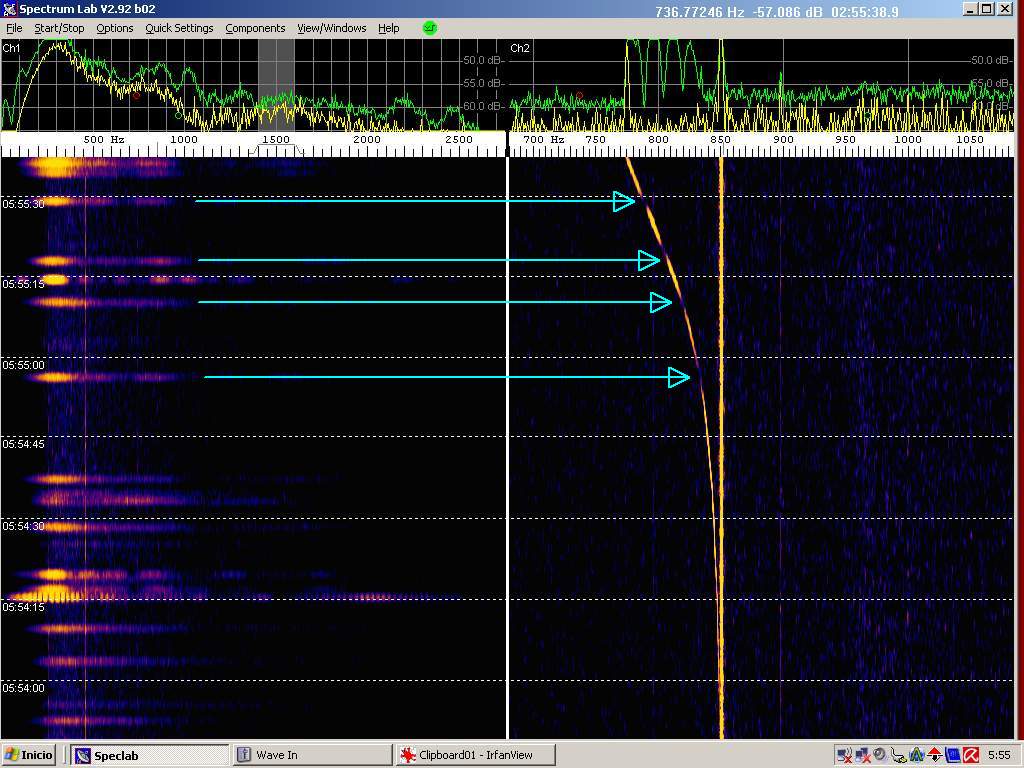
Task: Open the File menu
Action: [x=14, y=28]
